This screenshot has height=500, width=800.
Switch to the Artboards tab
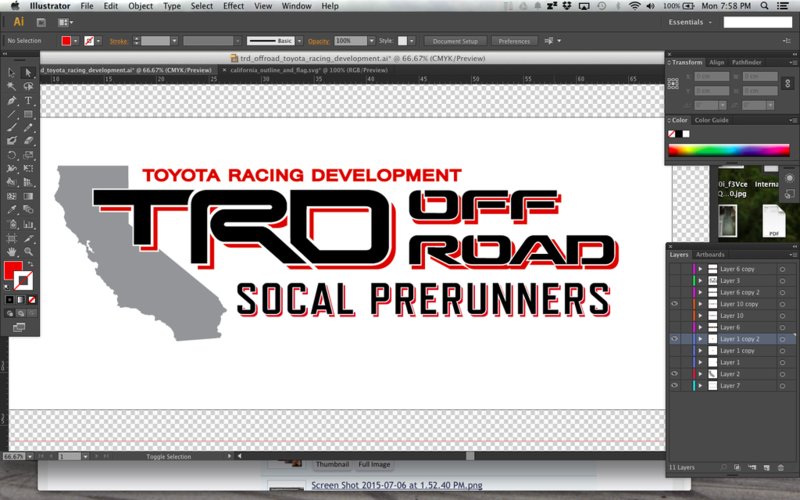(710, 254)
